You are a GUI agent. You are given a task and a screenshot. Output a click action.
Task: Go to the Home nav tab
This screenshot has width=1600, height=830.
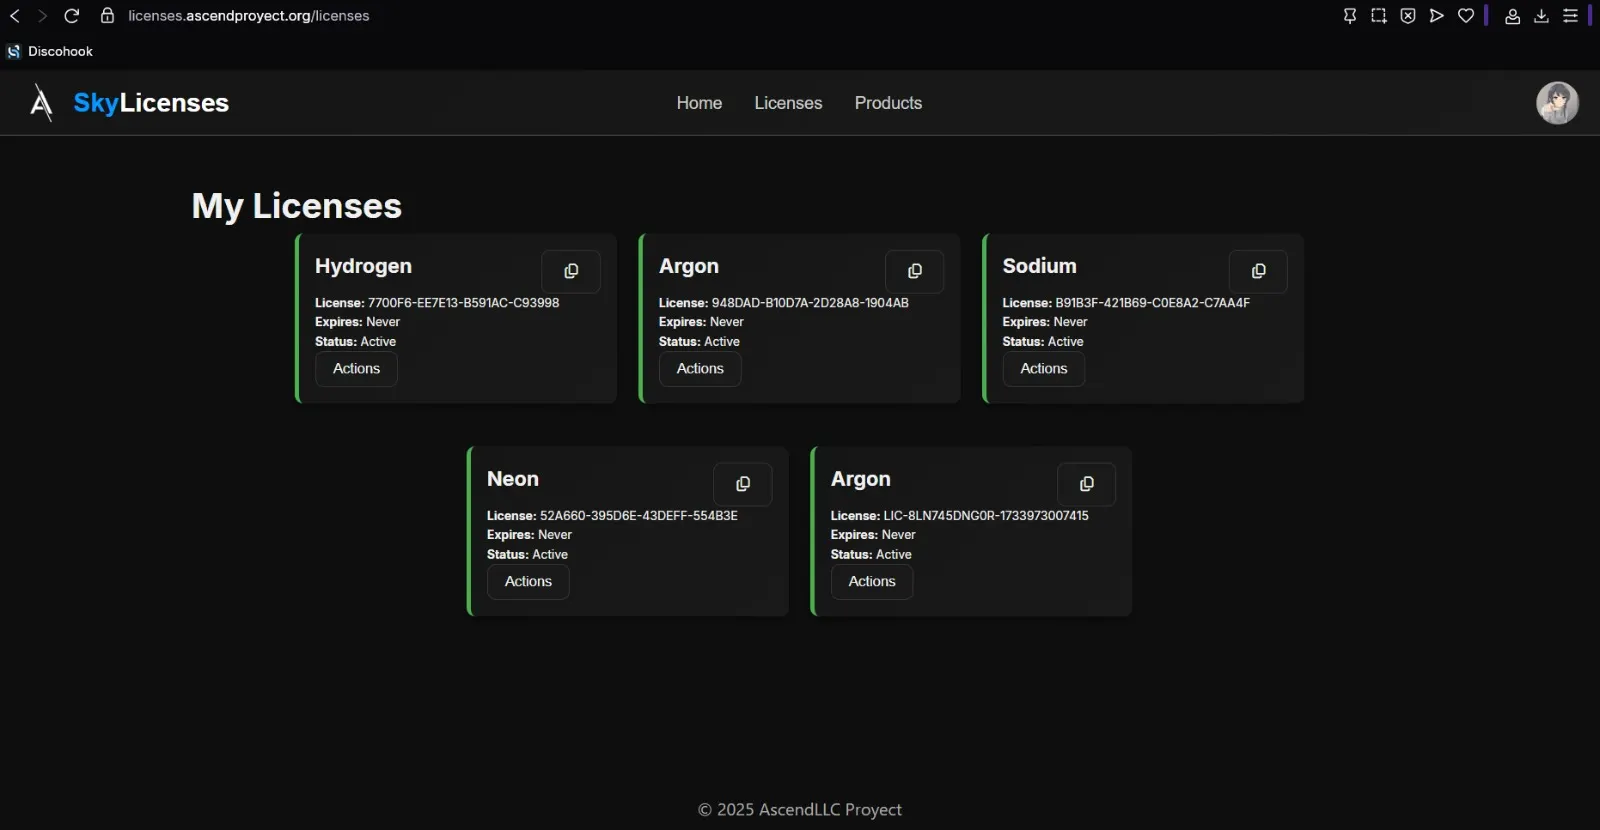coord(699,103)
